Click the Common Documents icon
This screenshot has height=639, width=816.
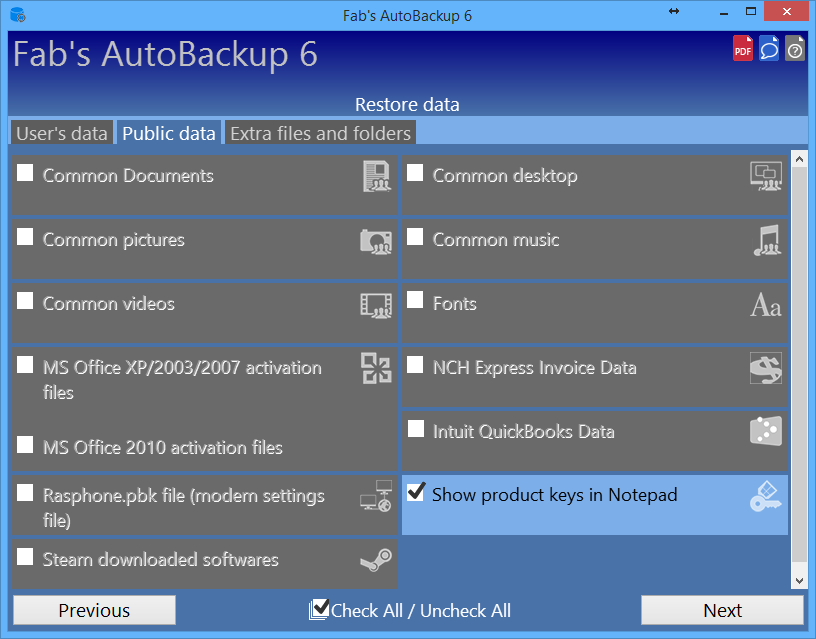[x=377, y=176]
